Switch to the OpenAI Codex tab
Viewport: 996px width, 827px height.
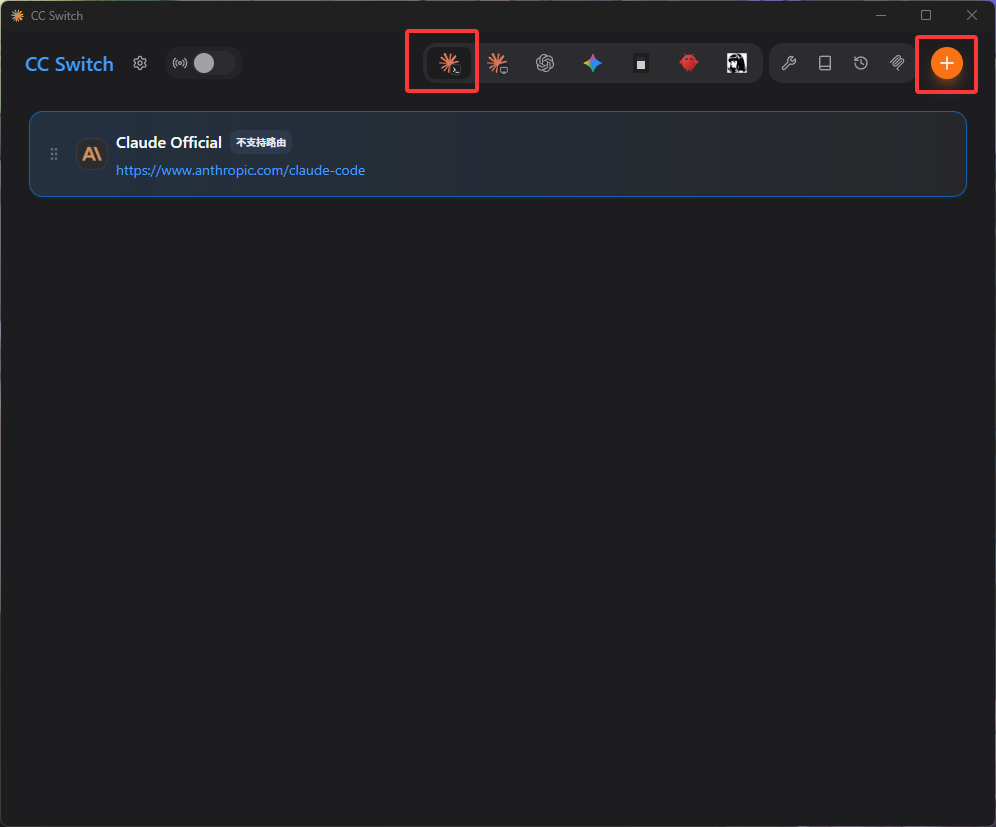pos(545,63)
